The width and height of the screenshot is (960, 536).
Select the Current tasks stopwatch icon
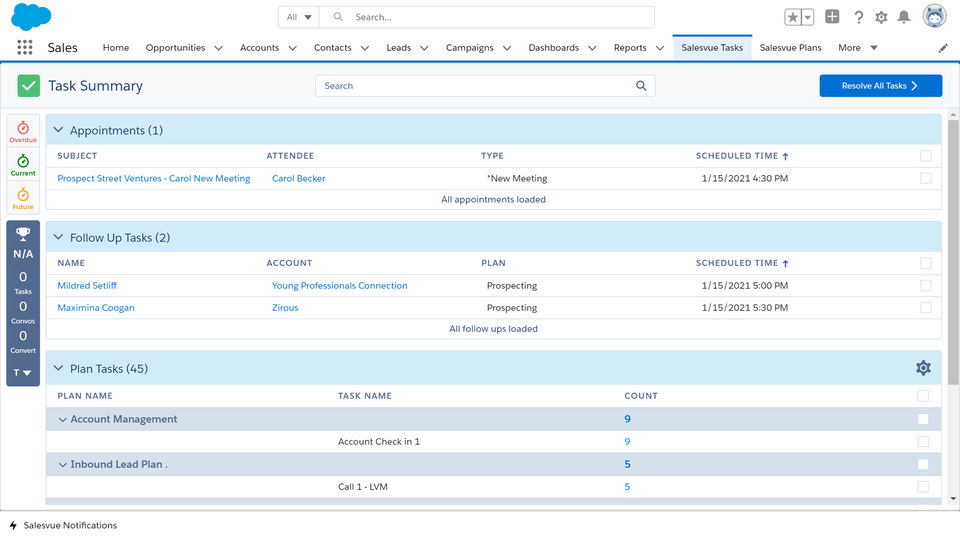click(23, 162)
